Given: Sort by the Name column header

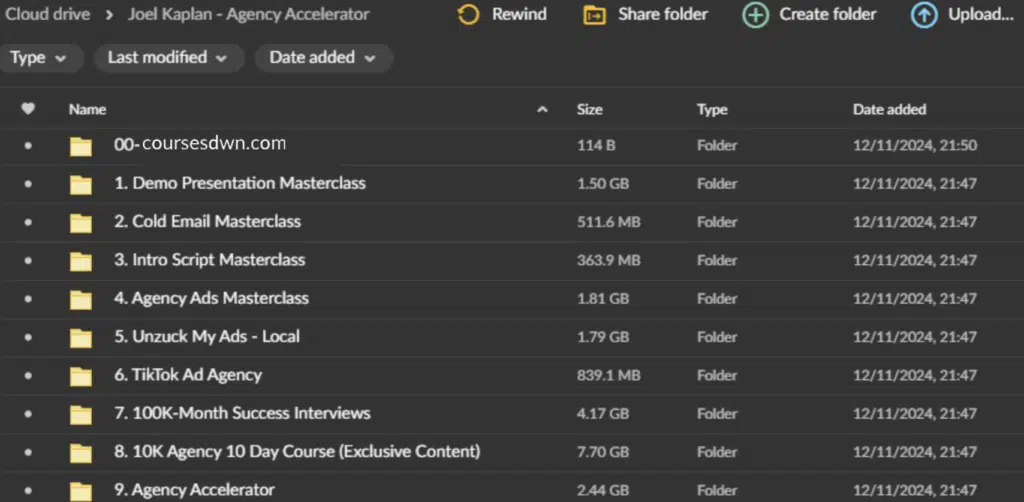Looking at the screenshot, I should 88,110.
